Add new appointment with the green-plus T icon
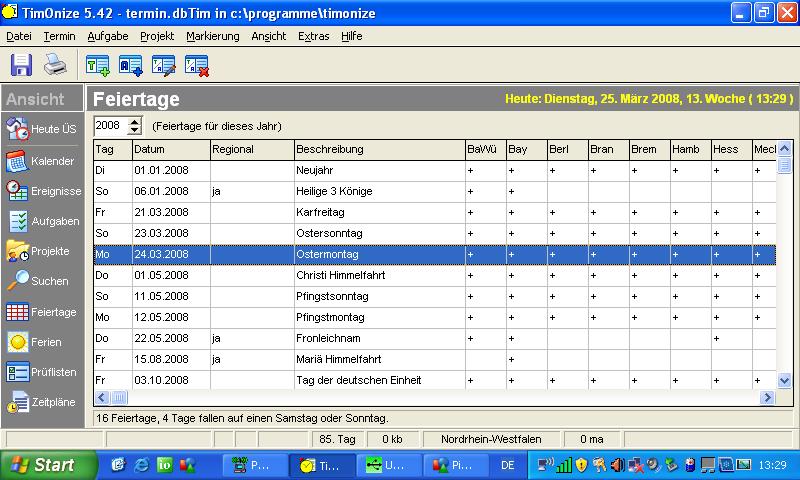The height and width of the screenshot is (480, 800). click(x=97, y=66)
